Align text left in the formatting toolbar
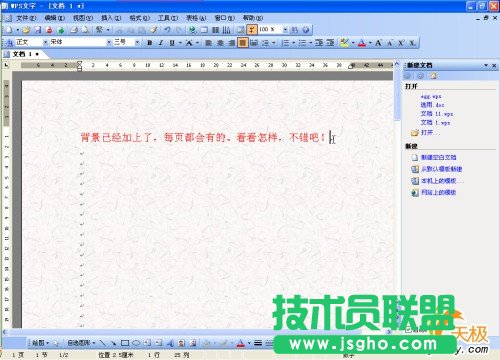500x360 pixels. [208, 43]
